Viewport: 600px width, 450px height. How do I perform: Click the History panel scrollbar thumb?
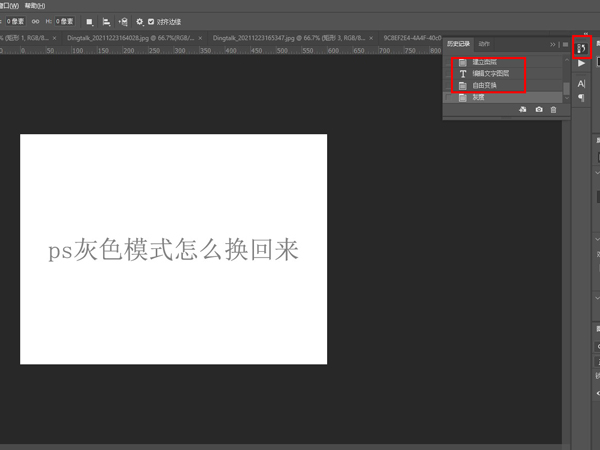(567, 88)
